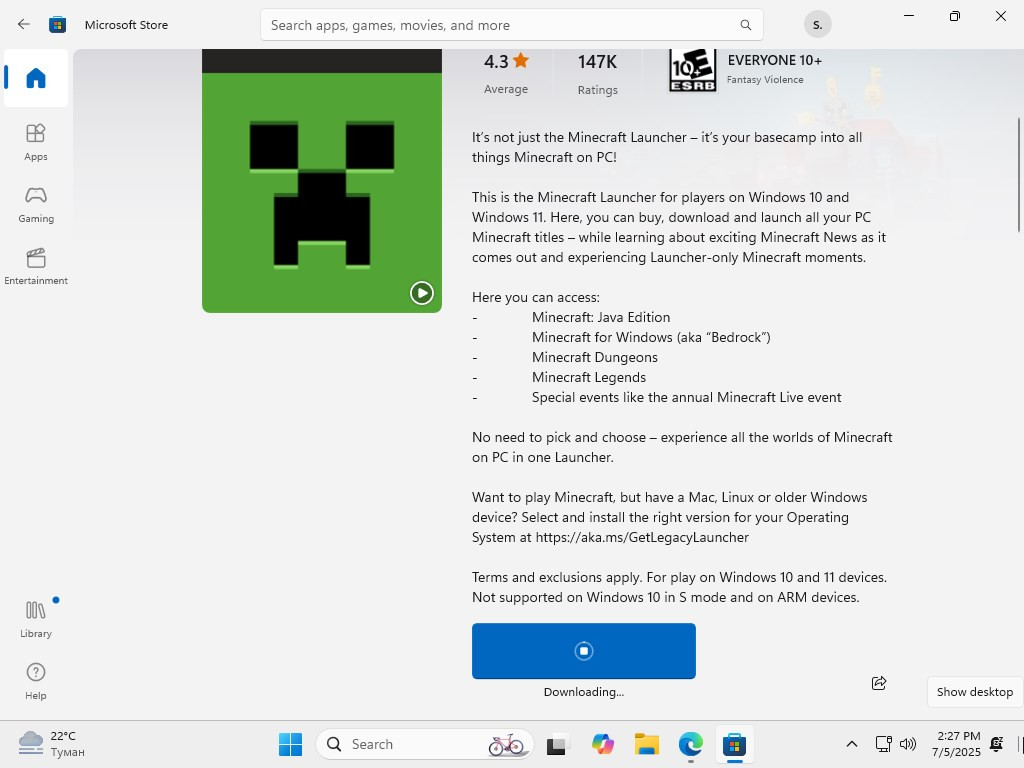Restore down the Microsoft Store window
Screen dimensions: 1024x768
pyautogui.click(x=955, y=16)
